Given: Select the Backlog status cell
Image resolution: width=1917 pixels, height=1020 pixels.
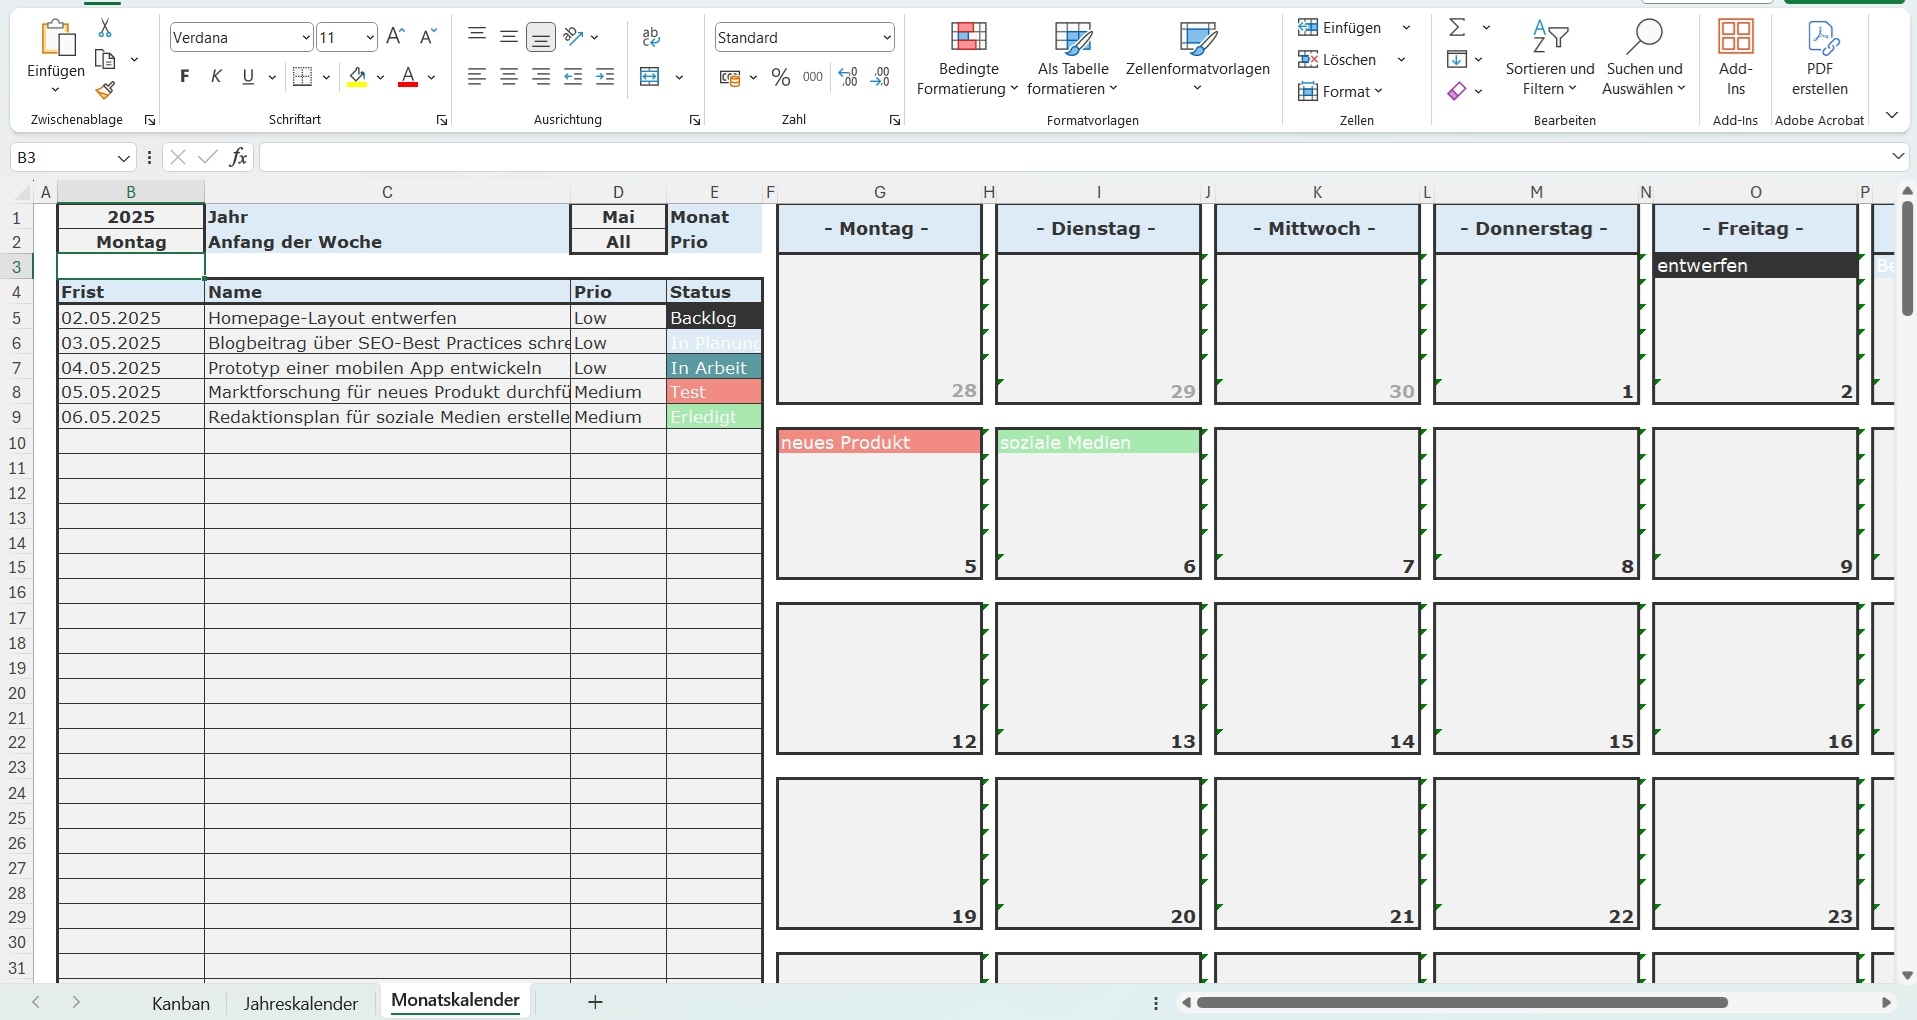Looking at the screenshot, I should coord(714,318).
